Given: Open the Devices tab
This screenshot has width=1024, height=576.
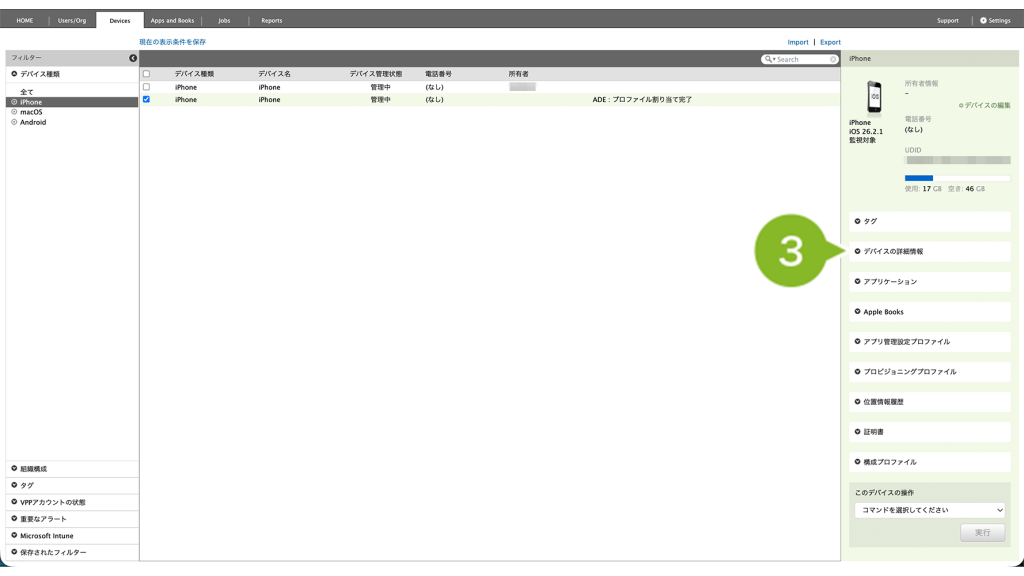Looking at the screenshot, I should [120, 20].
